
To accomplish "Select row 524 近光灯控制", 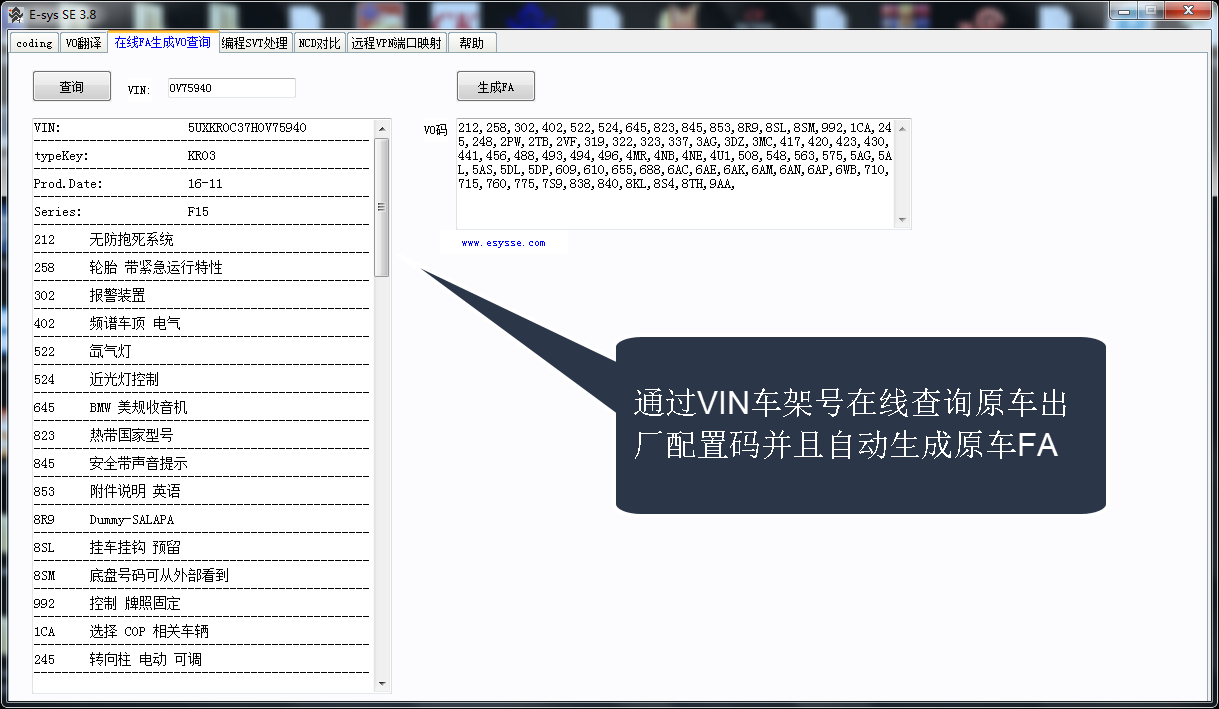I will click(x=202, y=380).
